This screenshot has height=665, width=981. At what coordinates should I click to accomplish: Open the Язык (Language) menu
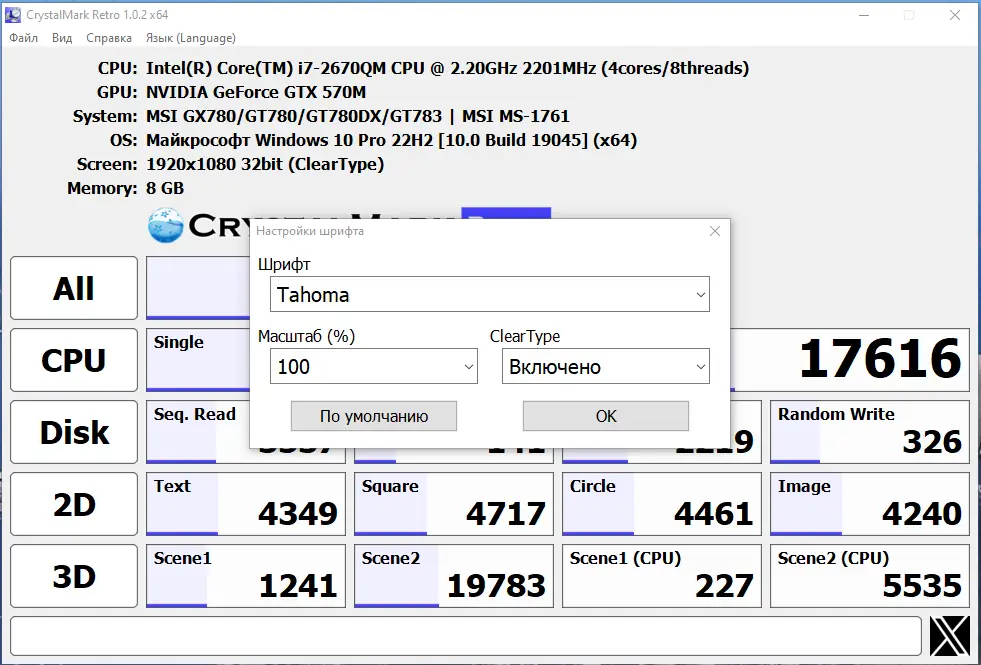click(x=190, y=38)
